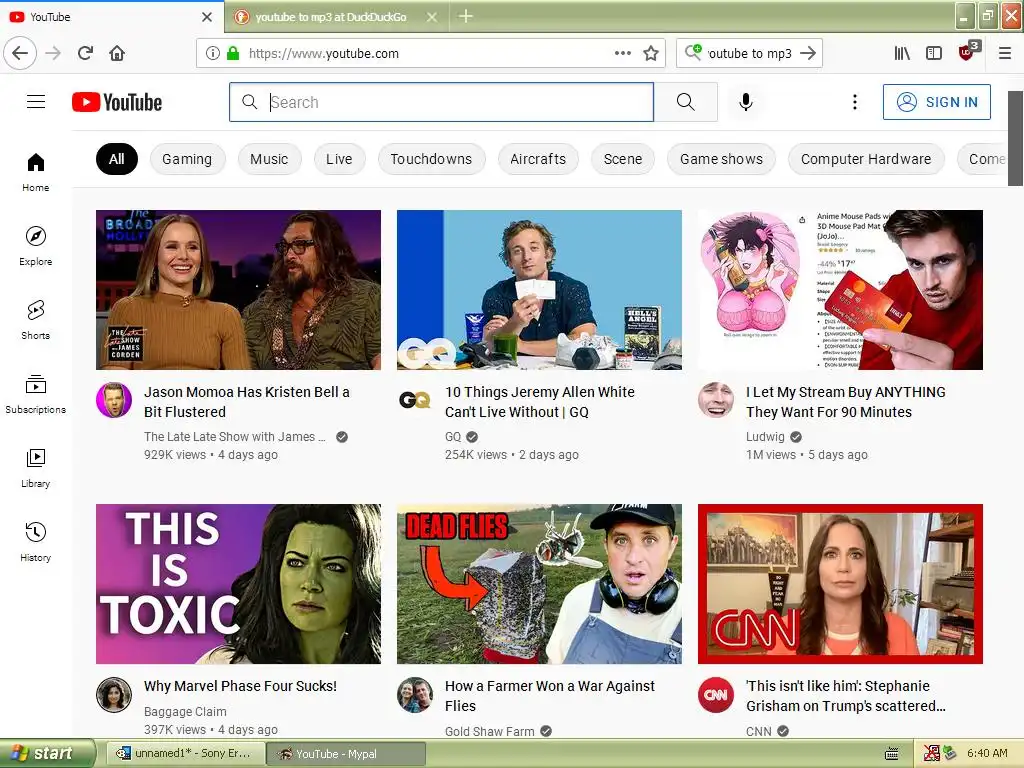
Task: Search with your voice microphone icon
Action: pyautogui.click(x=746, y=102)
